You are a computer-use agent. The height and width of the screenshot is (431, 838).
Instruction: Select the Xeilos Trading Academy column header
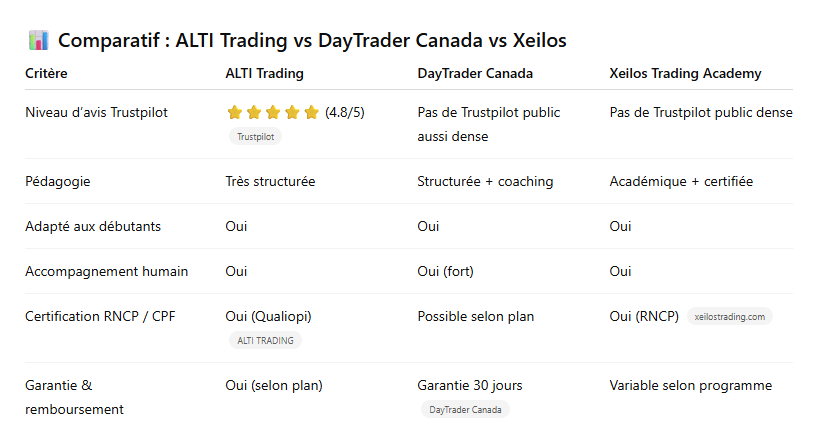pos(685,73)
